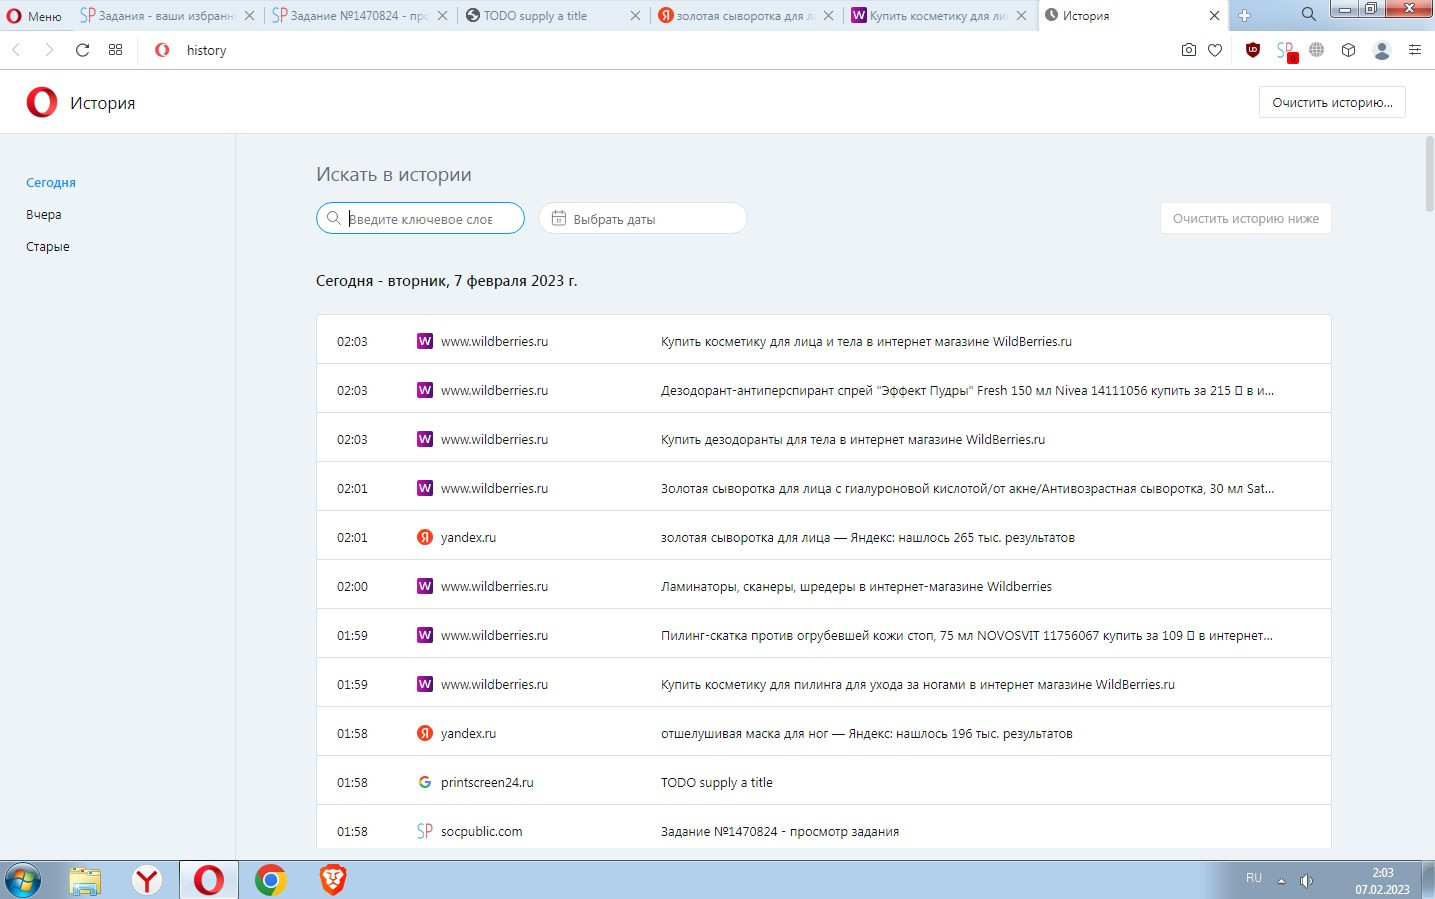Add page to bookmarks heart icon
The height and width of the screenshot is (899, 1435).
click(1215, 50)
